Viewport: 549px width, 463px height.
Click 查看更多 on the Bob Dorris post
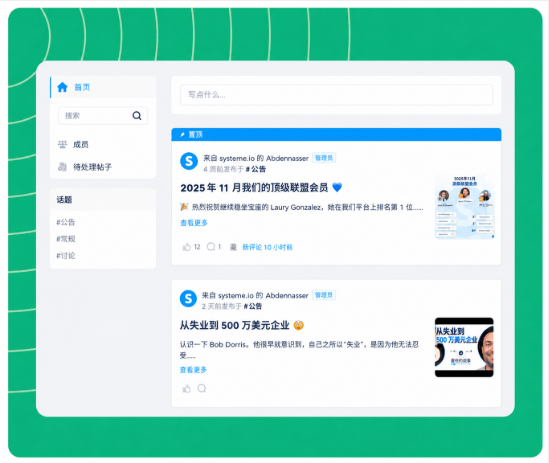tap(193, 370)
